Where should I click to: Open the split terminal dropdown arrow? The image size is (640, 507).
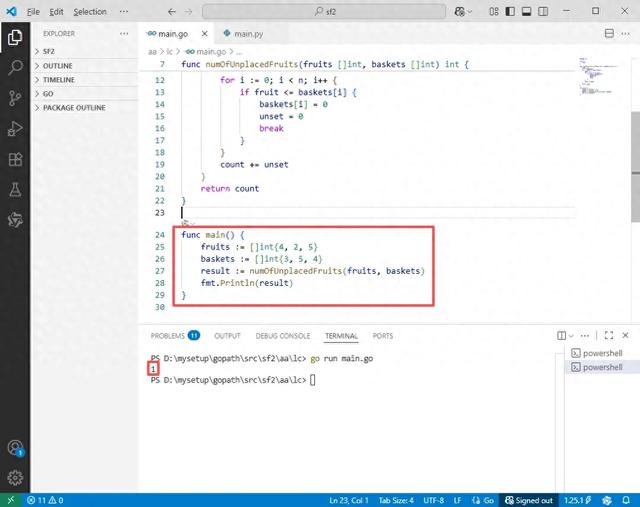pyautogui.click(x=571, y=336)
